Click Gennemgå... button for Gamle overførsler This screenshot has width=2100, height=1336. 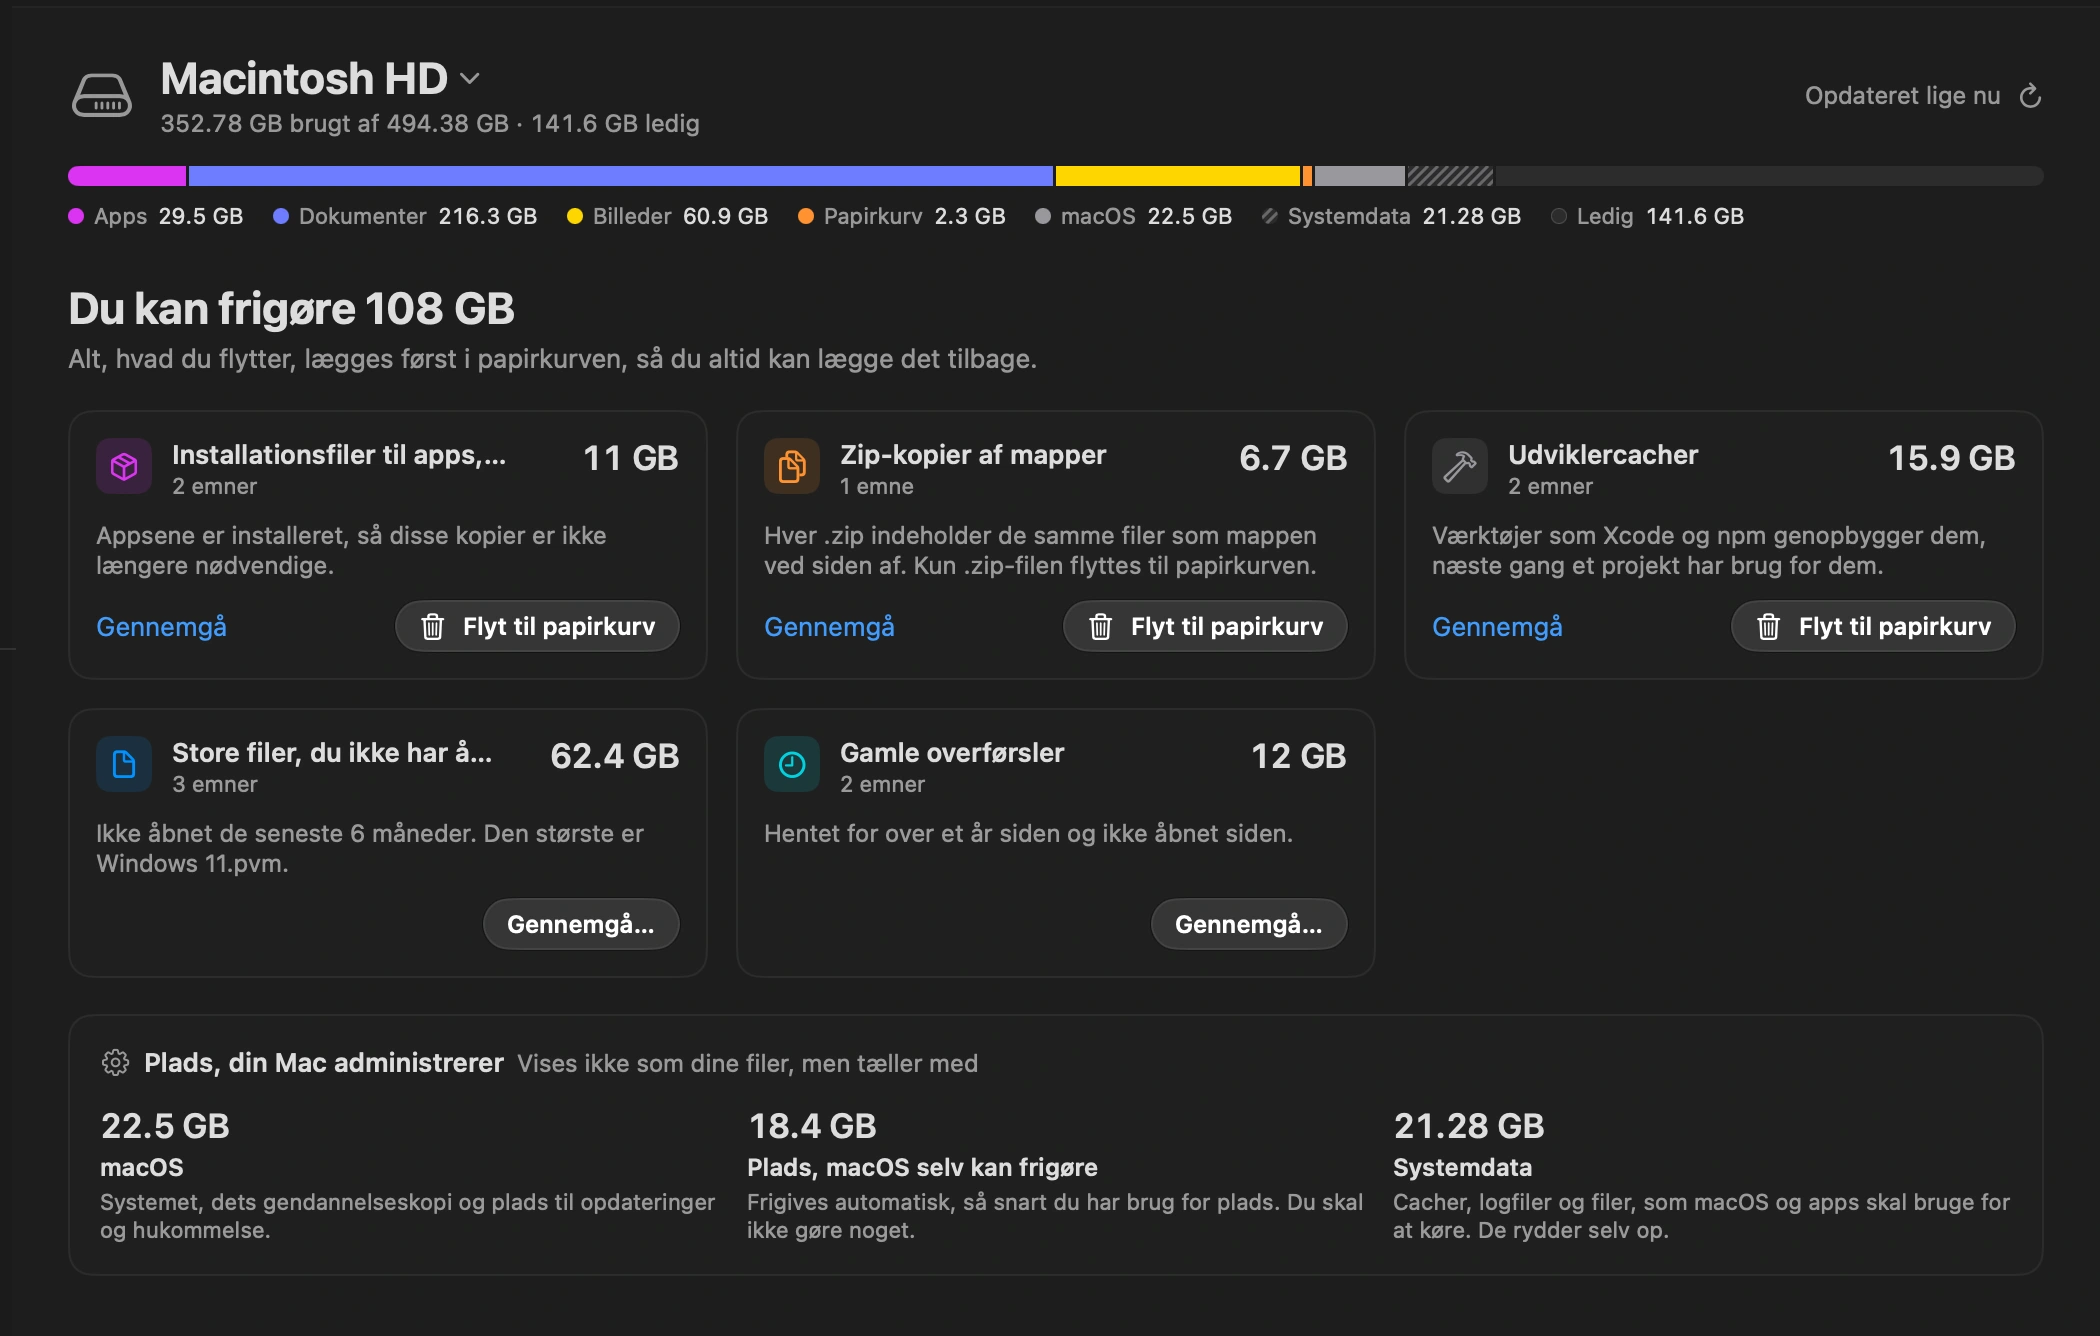tap(1249, 924)
